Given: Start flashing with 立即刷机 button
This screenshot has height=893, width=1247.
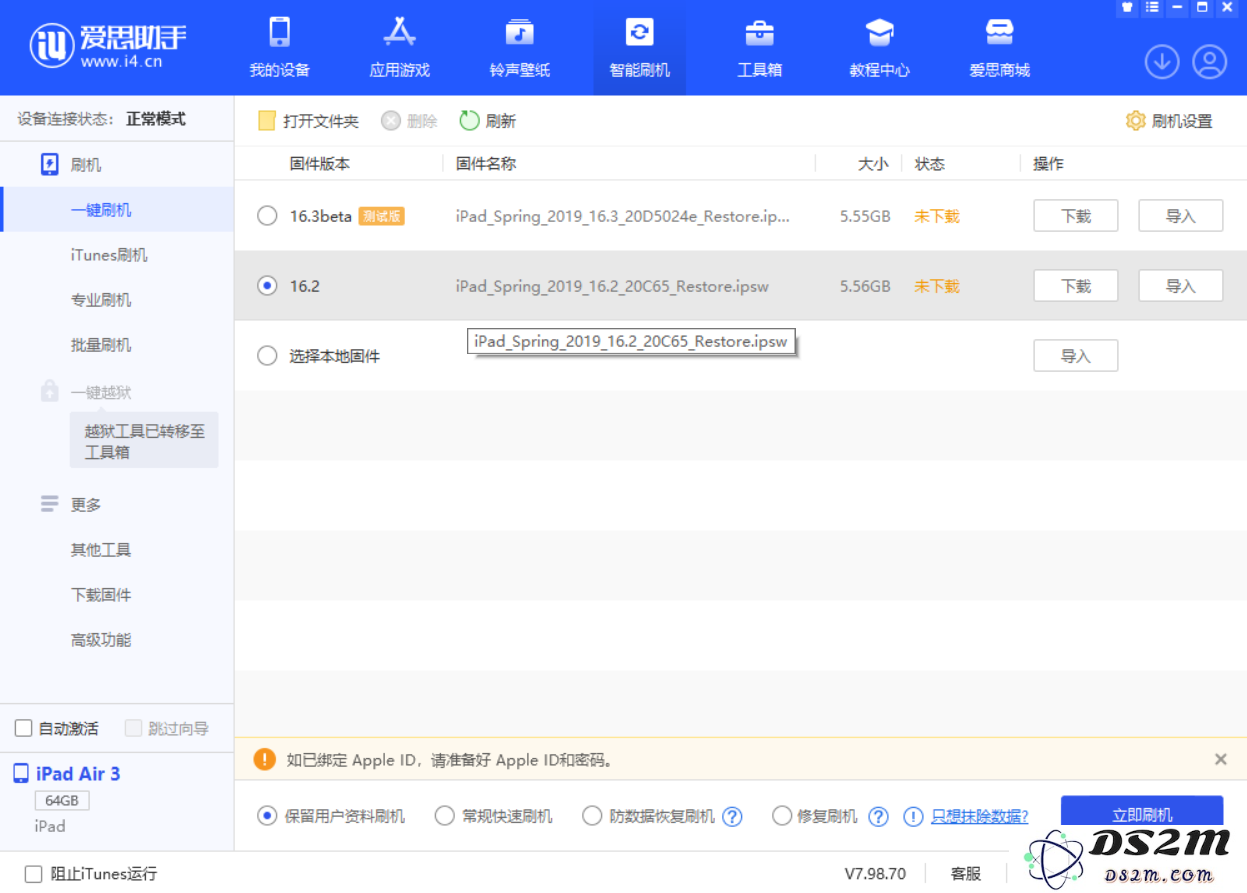Looking at the screenshot, I should pyautogui.click(x=1142, y=812).
